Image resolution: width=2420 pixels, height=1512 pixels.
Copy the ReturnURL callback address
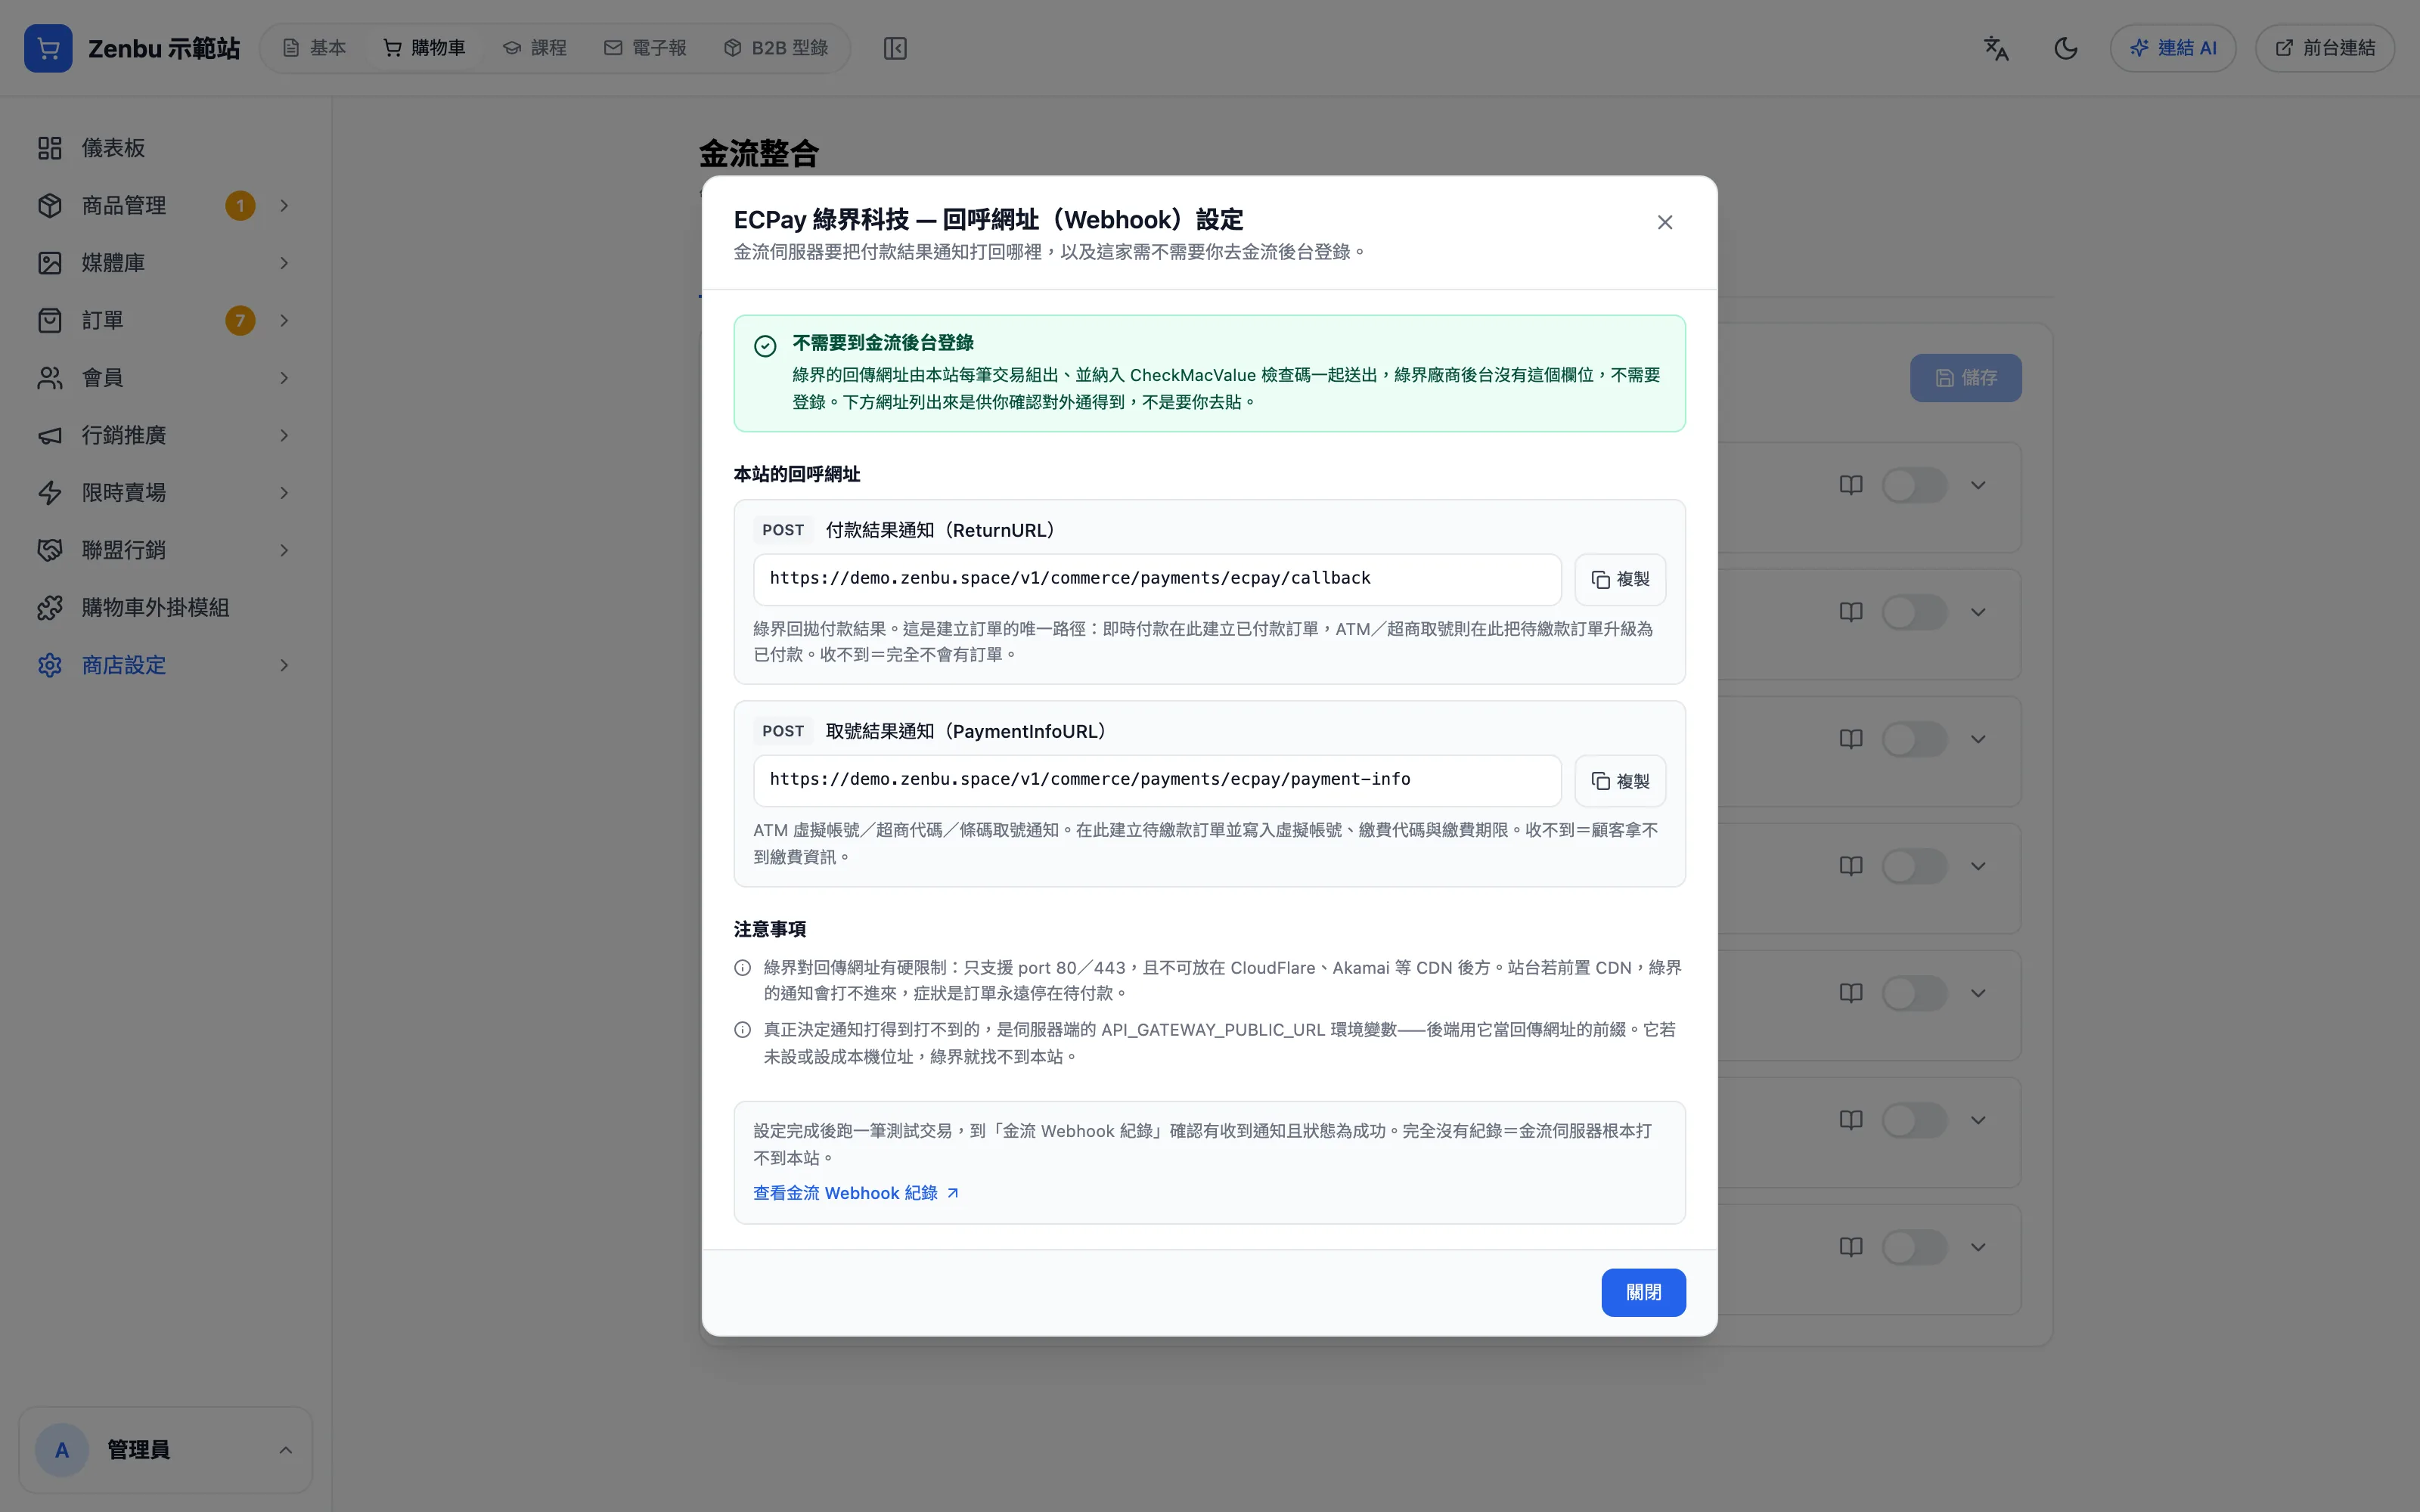[x=1620, y=579]
